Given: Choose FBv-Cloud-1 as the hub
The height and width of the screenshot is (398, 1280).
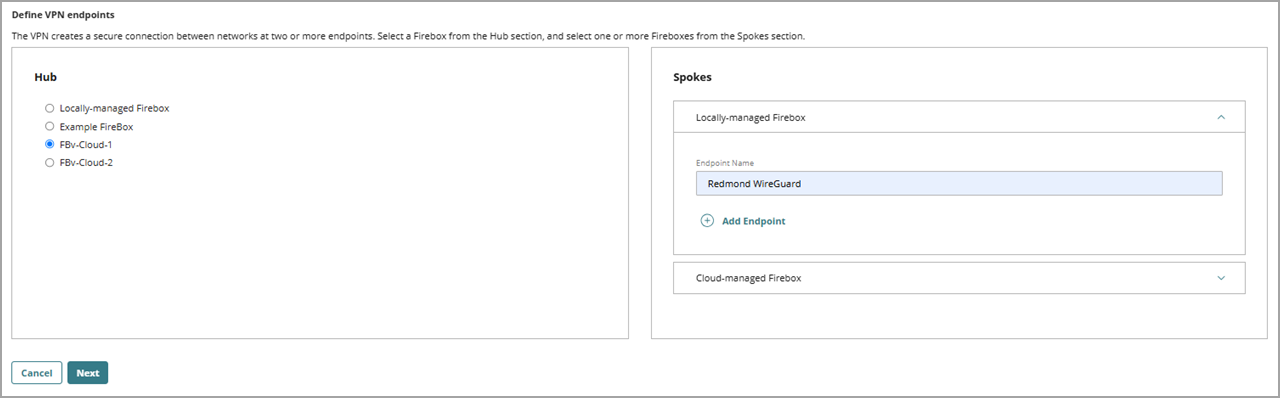Looking at the screenshot, I should click(x=49, y=145).
